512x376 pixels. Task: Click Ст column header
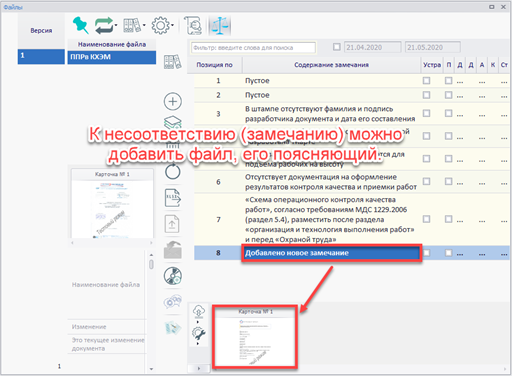[x=504, y=65]
